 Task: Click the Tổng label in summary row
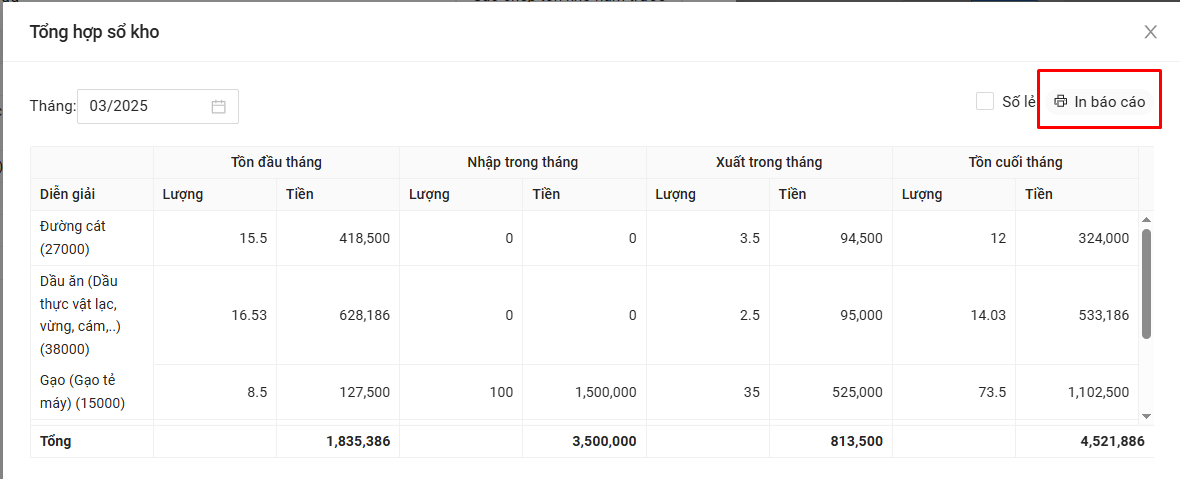(x=56, y=441)
